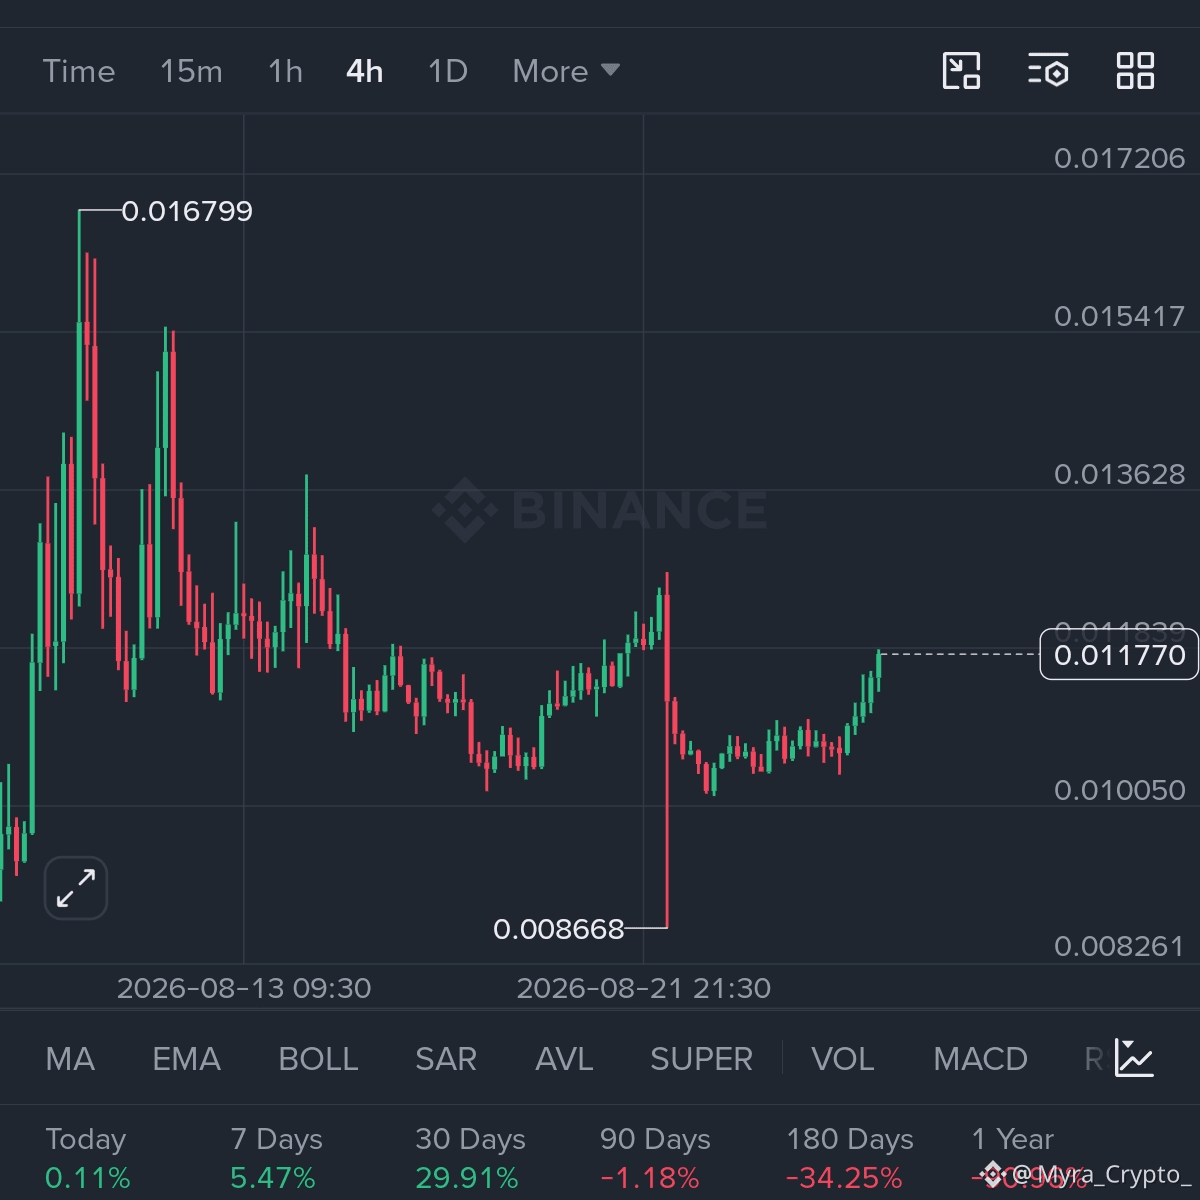Open the grid layout icon
The height and width of the screenshot is (1200, 1200).
coord(1135,71)
